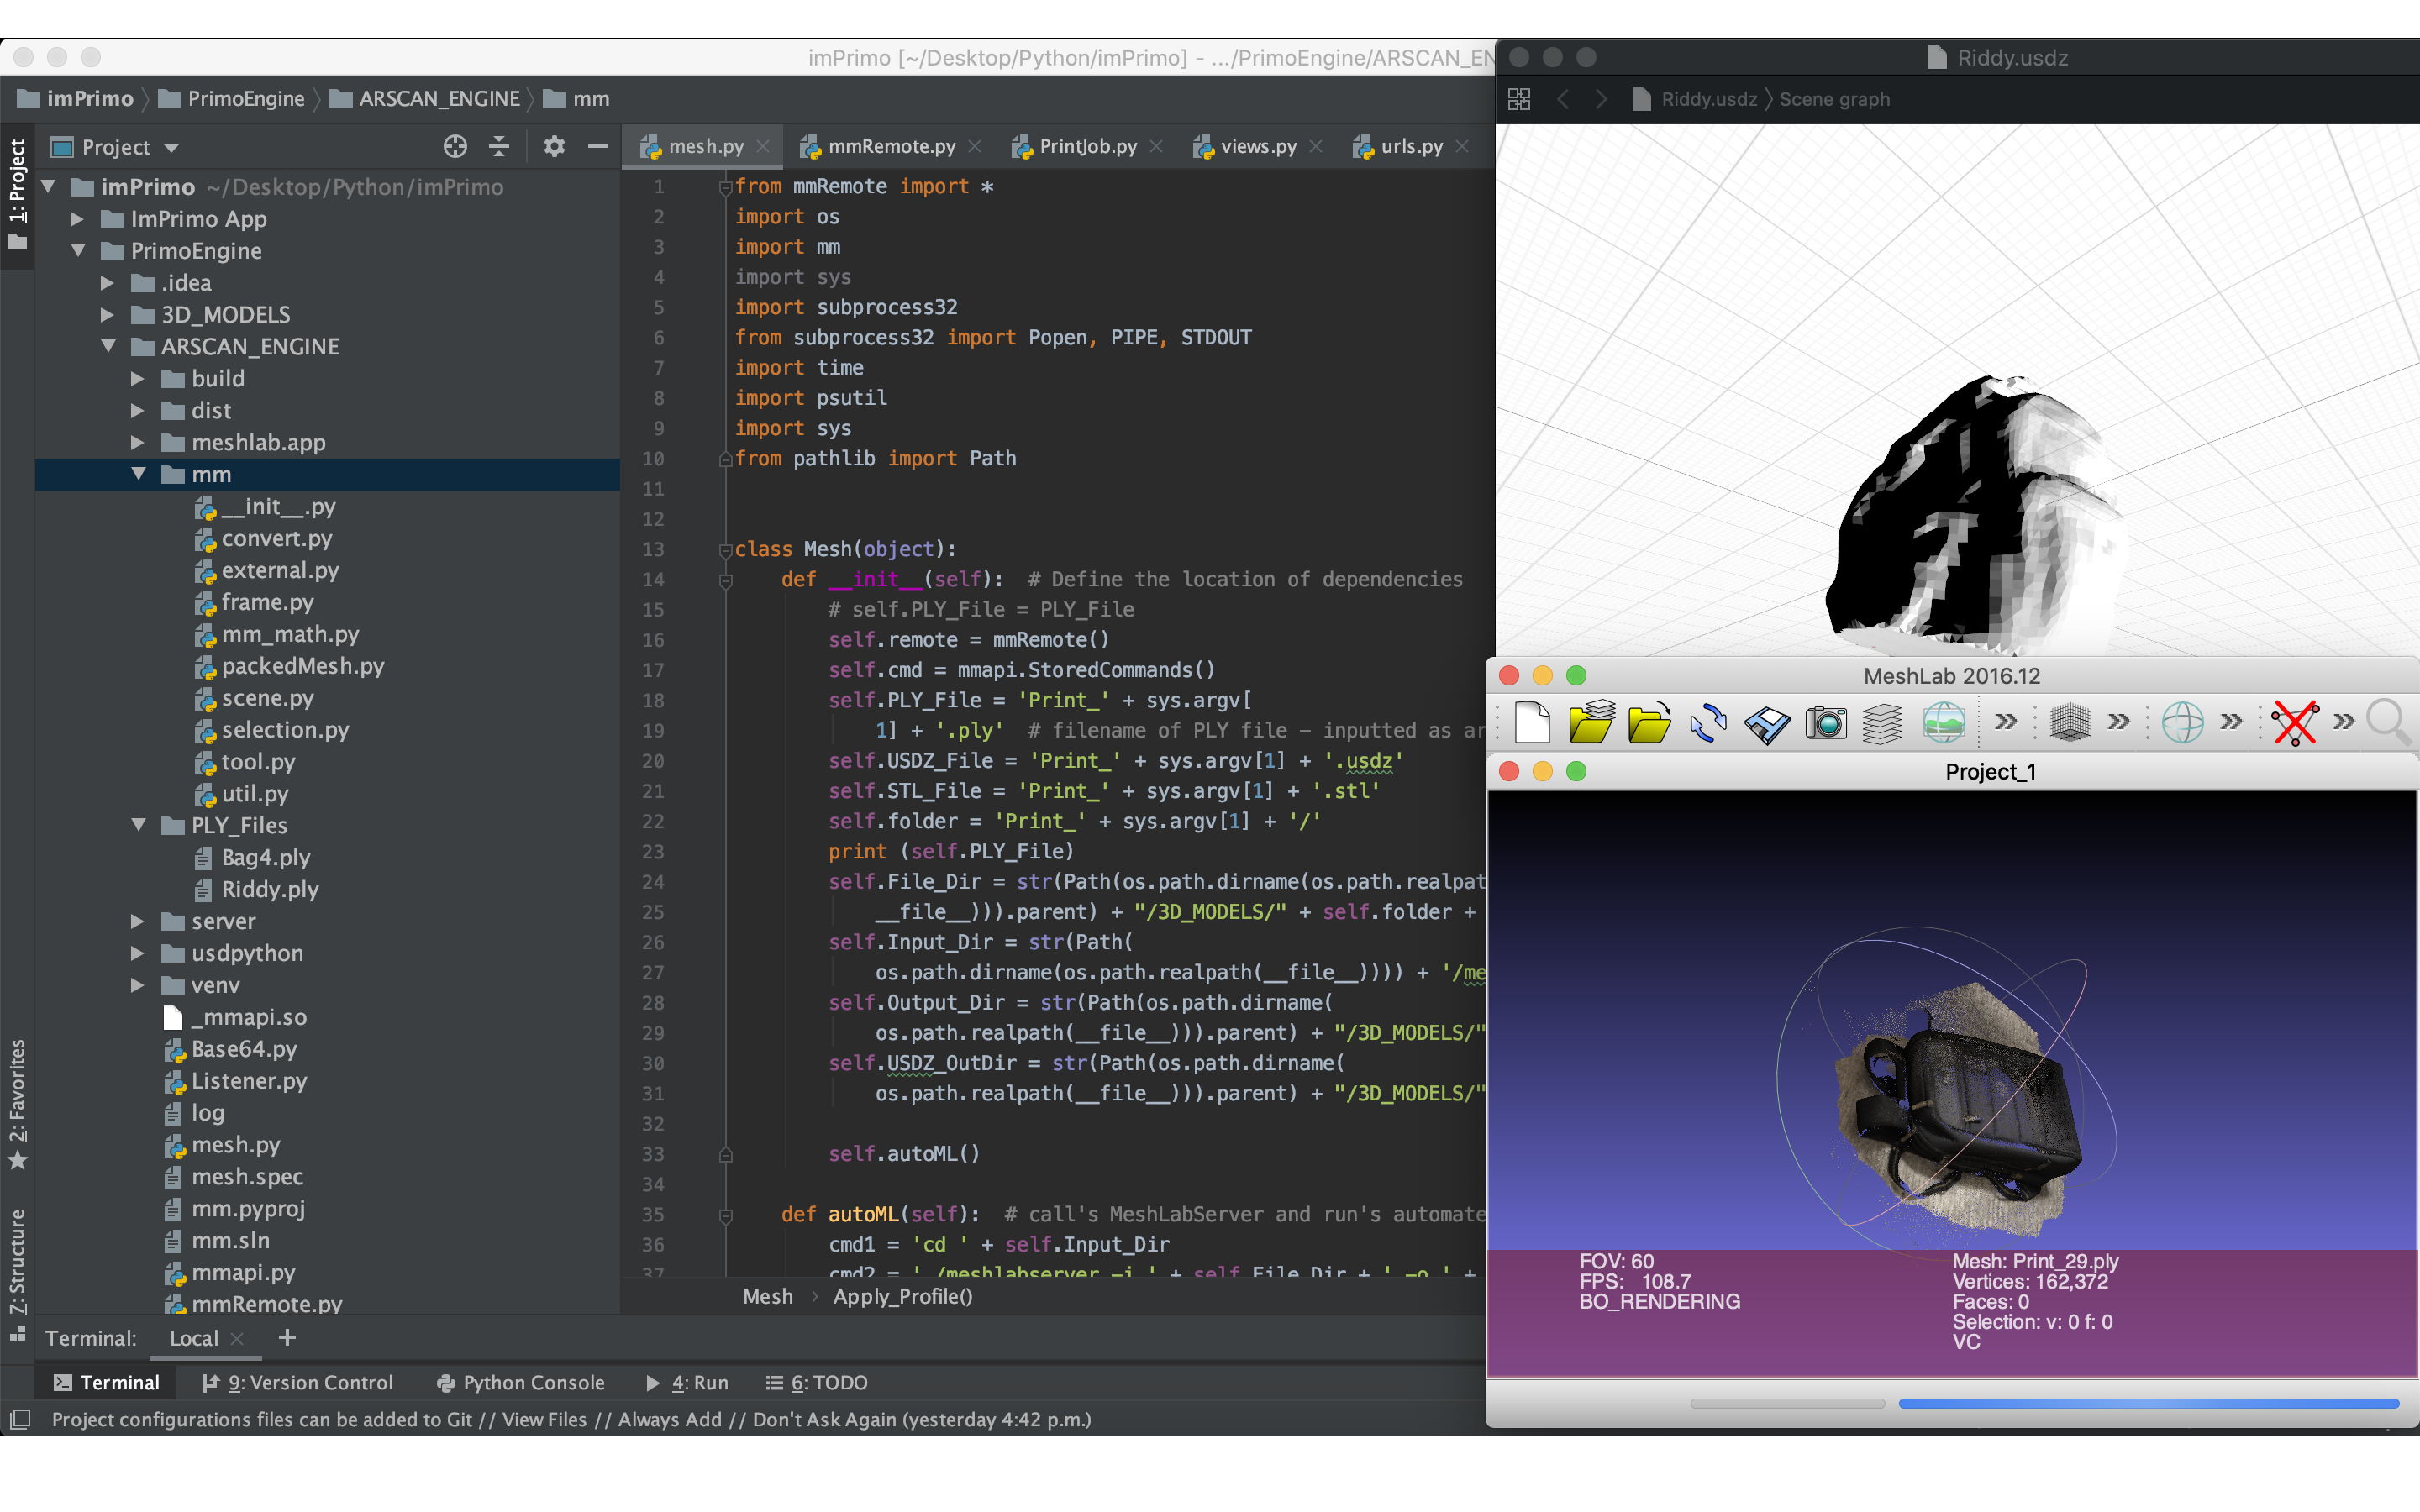This screenshot has height=1512, width=2420.
Task: Select Riddy.ply in the project tree
Action: 269,889
